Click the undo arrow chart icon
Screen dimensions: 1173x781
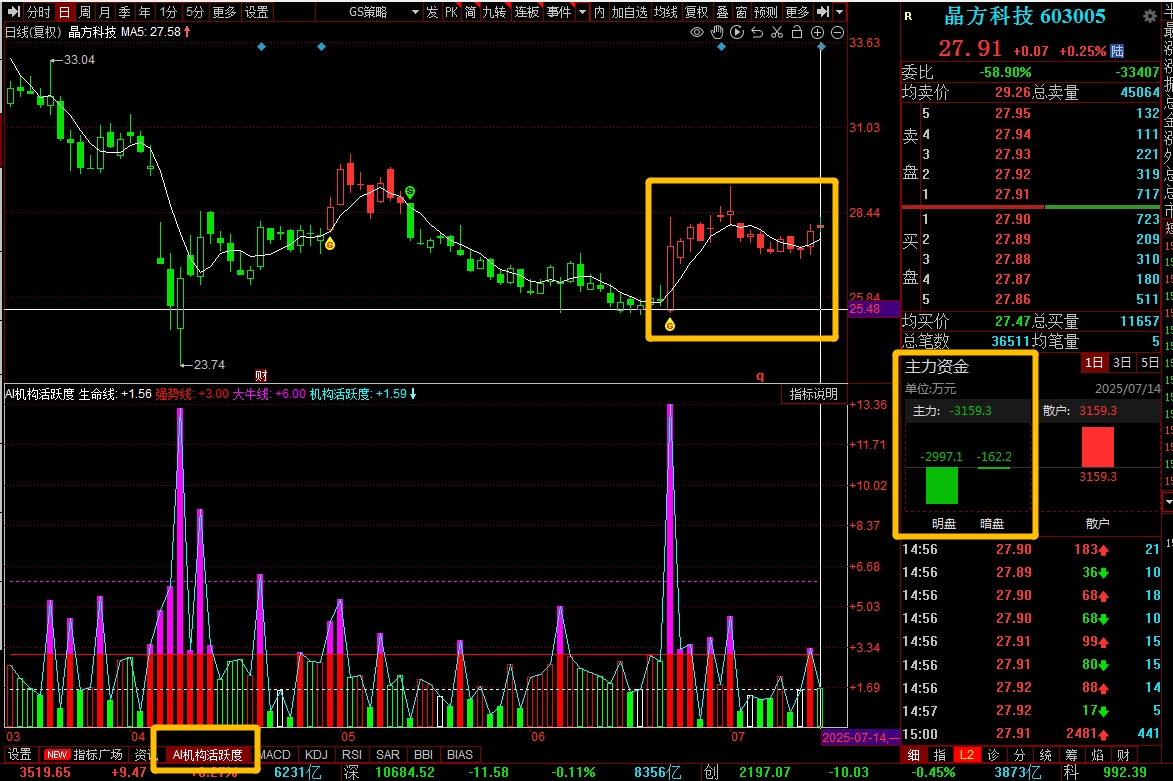(x=757, y=32)
